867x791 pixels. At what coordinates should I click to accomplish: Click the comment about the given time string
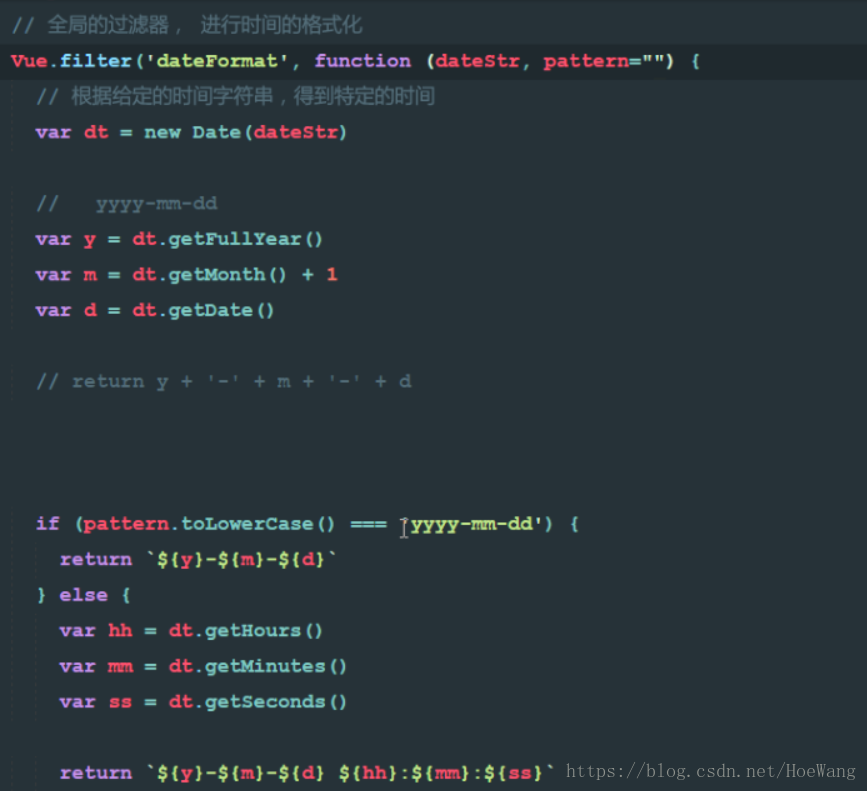pyautogui.click(x=236, y=96)
